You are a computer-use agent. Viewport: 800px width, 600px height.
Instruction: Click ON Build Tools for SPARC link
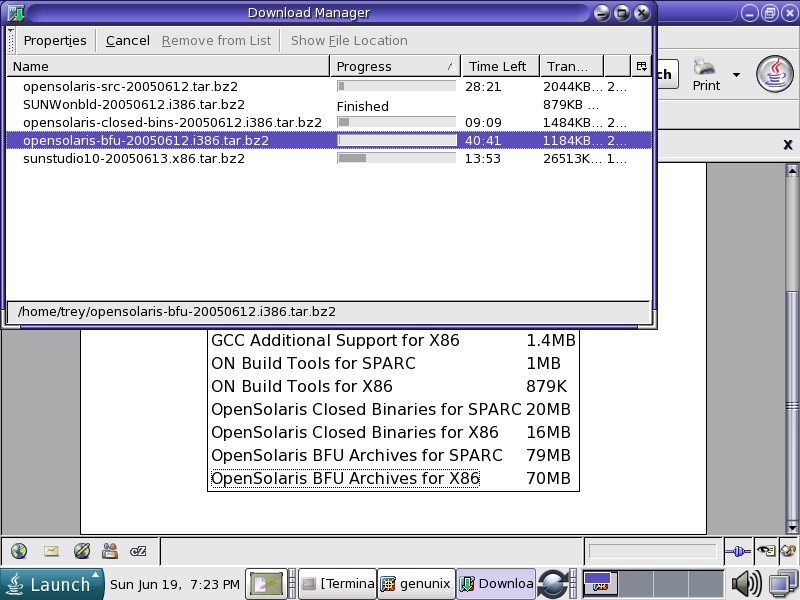[x=313, y=363]
